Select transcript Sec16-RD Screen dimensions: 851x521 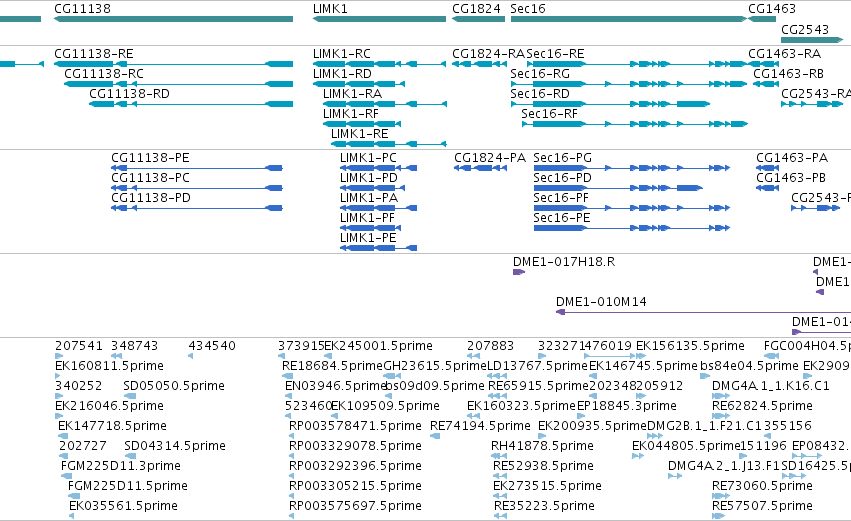pyautogui.click(x=540, y=94)
